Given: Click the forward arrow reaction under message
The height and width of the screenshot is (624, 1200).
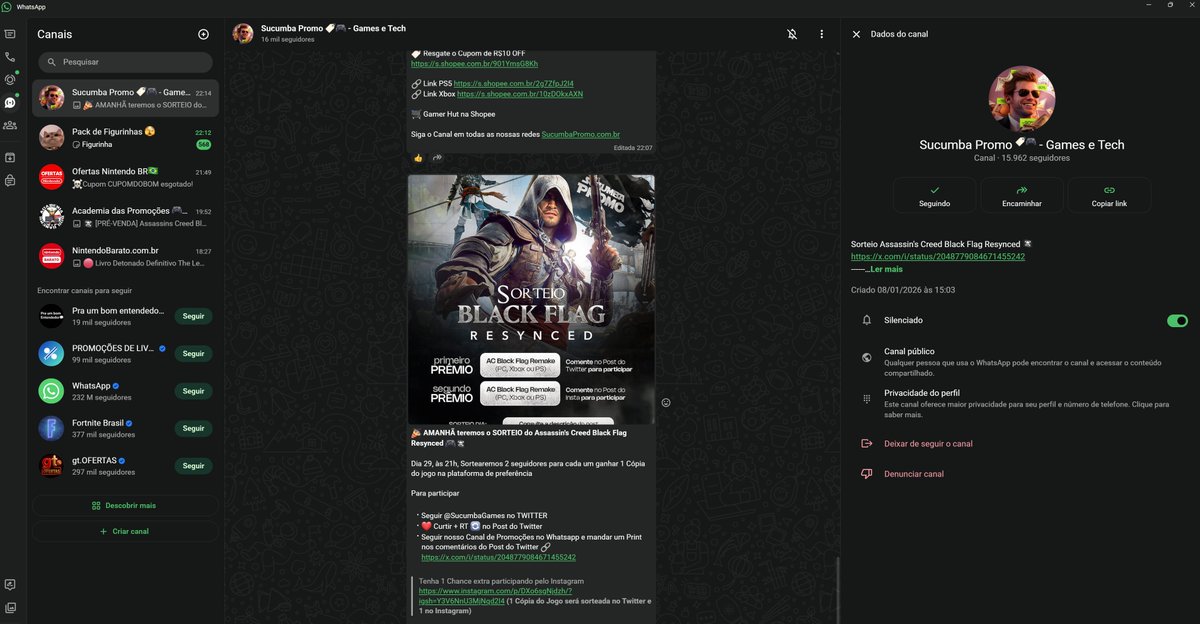Looking at the screenshot, I should point(437,158).
